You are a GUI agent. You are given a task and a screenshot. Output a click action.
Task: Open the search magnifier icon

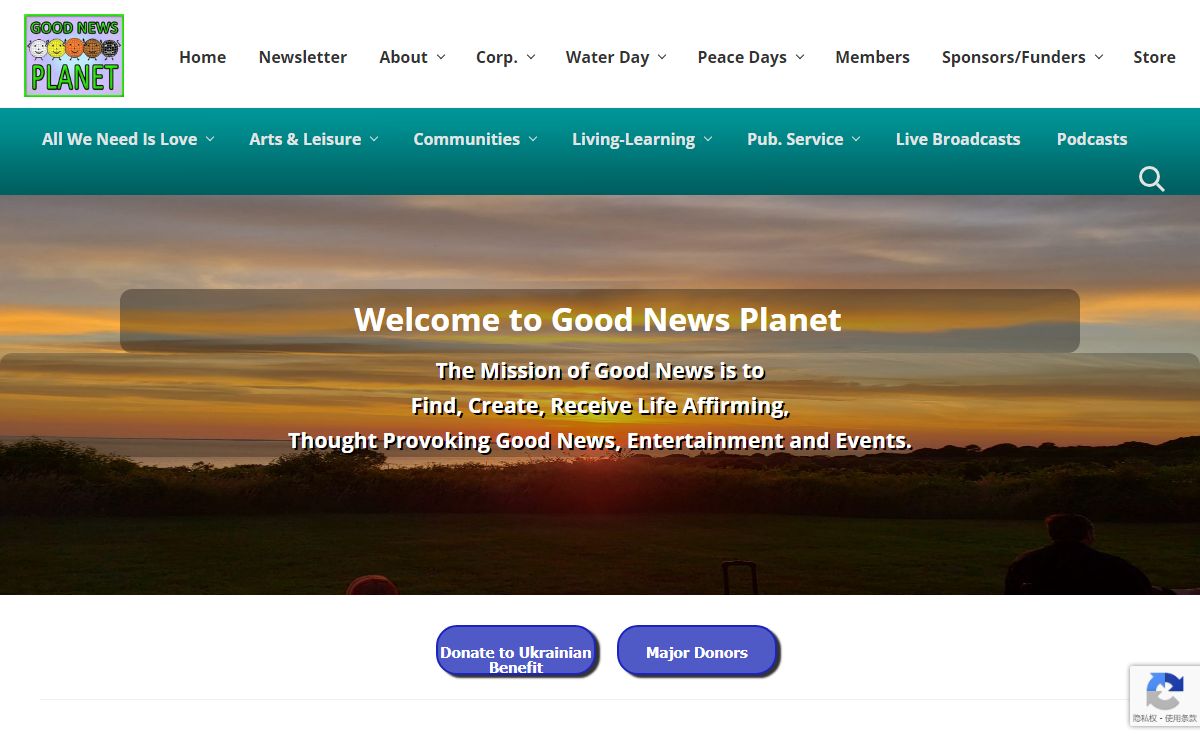(1151, 179)
